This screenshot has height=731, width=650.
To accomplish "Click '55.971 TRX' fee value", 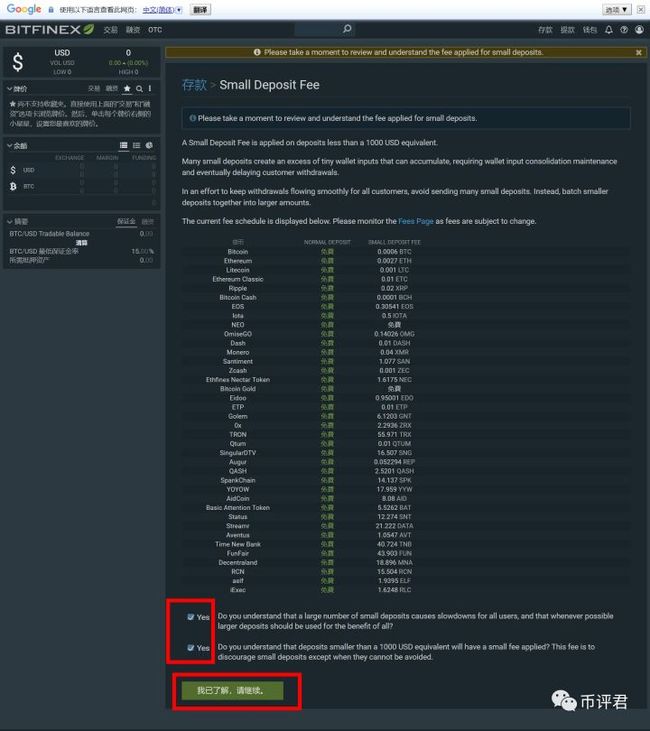I will [x=394, y=434].
